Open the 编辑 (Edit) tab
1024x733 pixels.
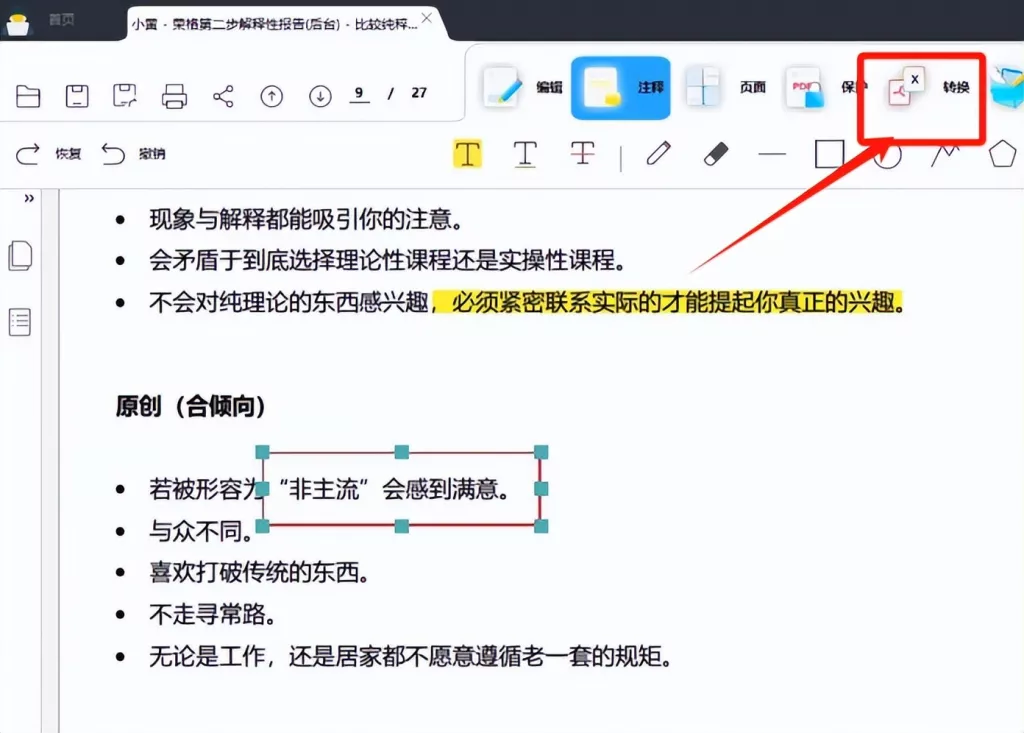(522, 88)
